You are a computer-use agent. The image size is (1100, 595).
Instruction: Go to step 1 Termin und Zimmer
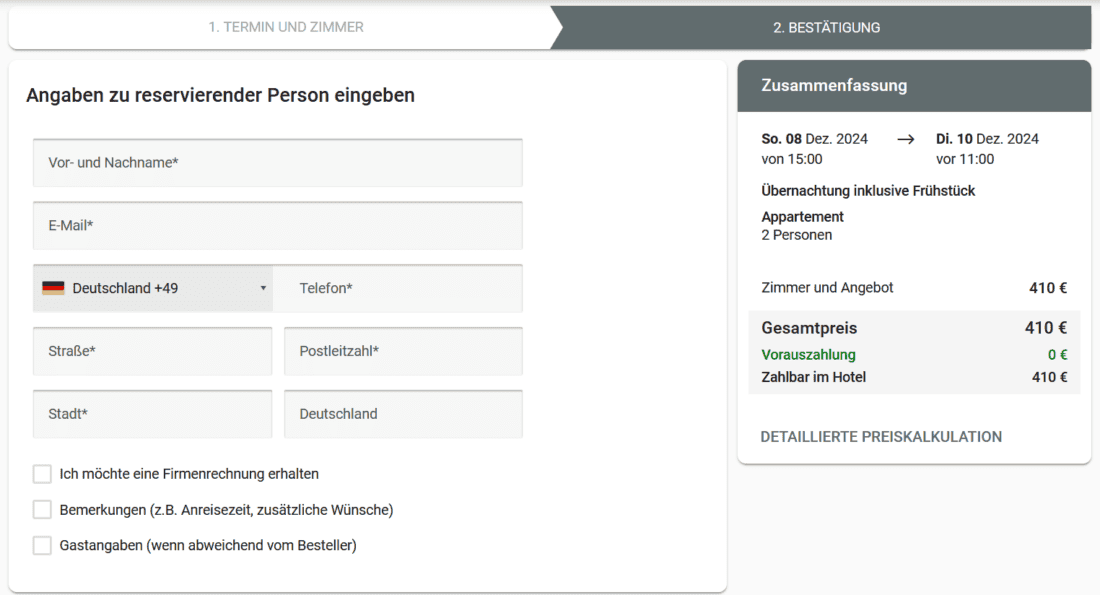tap(286, 27)
